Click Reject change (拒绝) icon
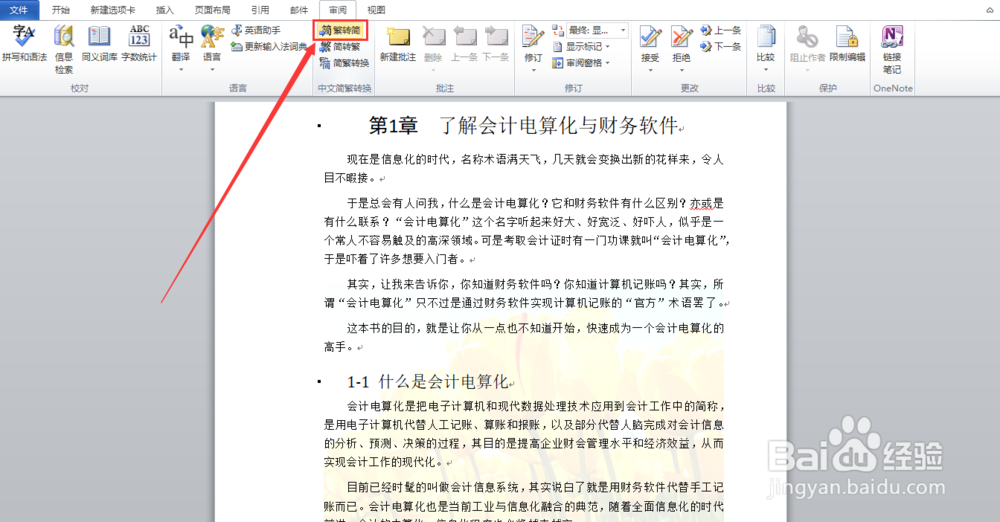This screenshot has width=1000, height=522. 681,37
